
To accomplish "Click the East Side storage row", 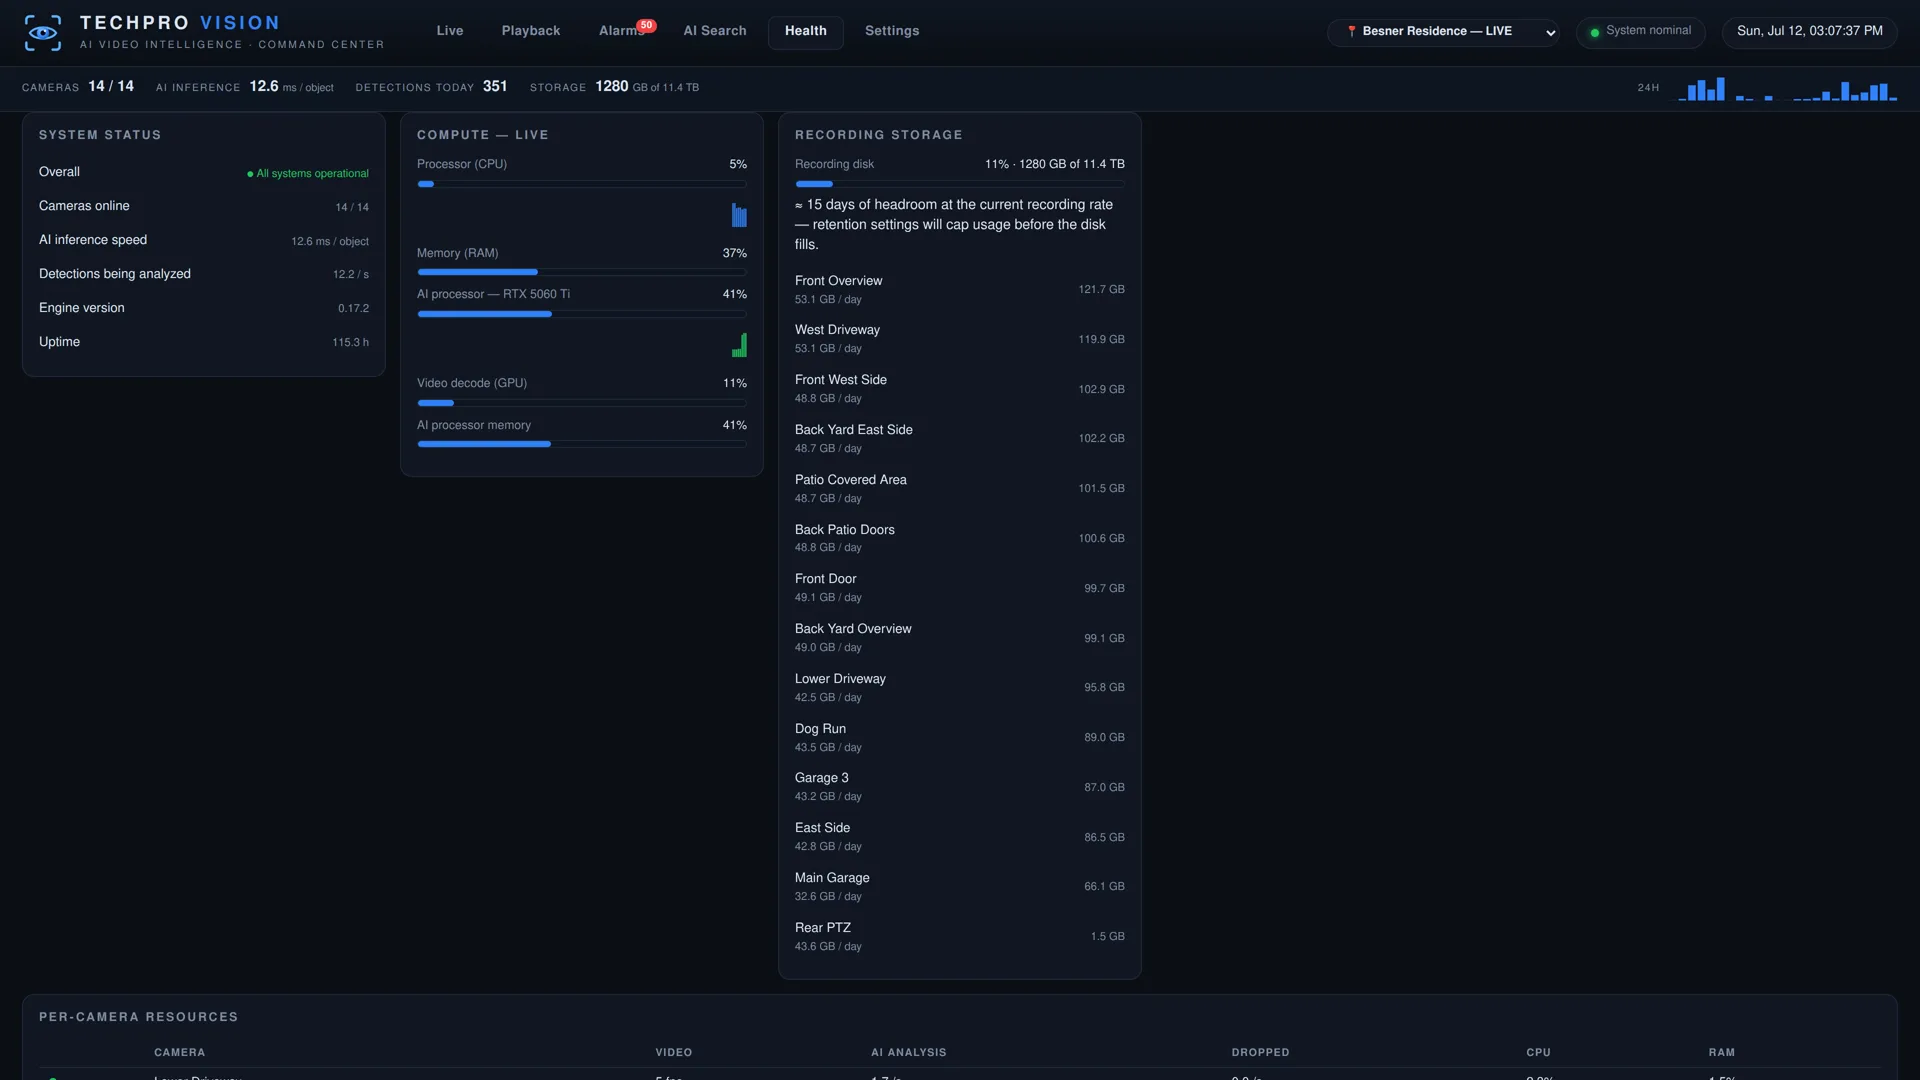I will point(960,837).
